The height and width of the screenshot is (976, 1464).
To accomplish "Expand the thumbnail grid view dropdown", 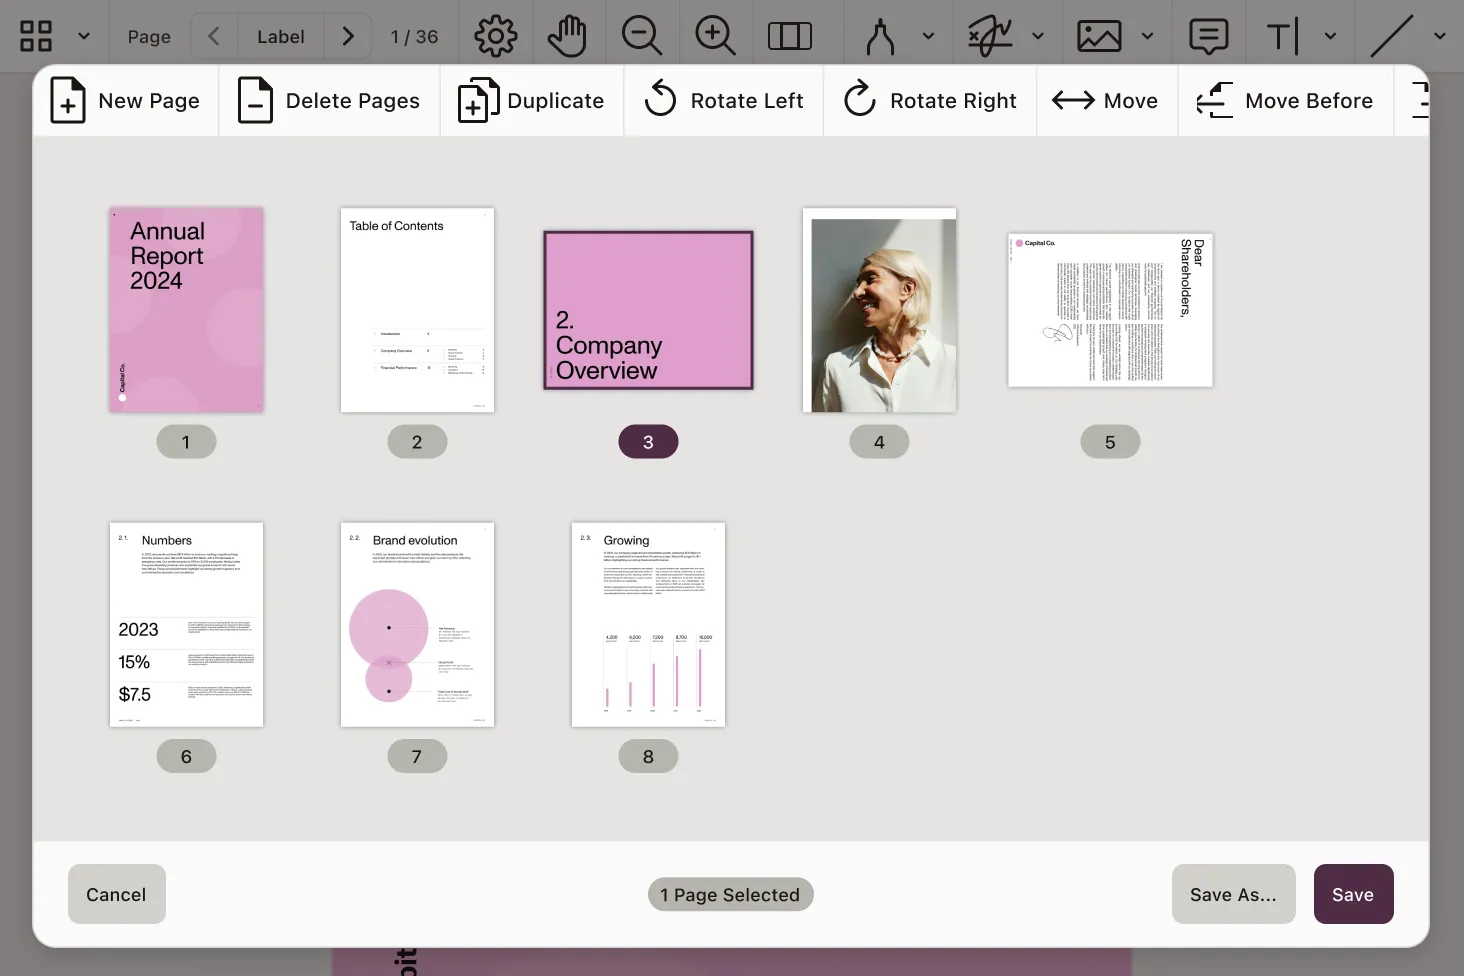I will 84,35.
